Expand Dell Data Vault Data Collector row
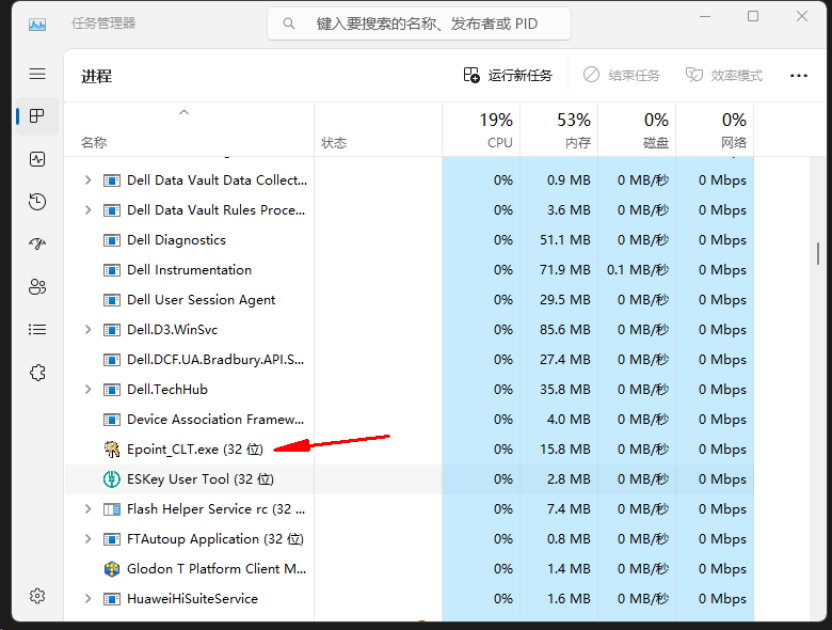This screenshot has width=832, height=630. click(88, 180)
